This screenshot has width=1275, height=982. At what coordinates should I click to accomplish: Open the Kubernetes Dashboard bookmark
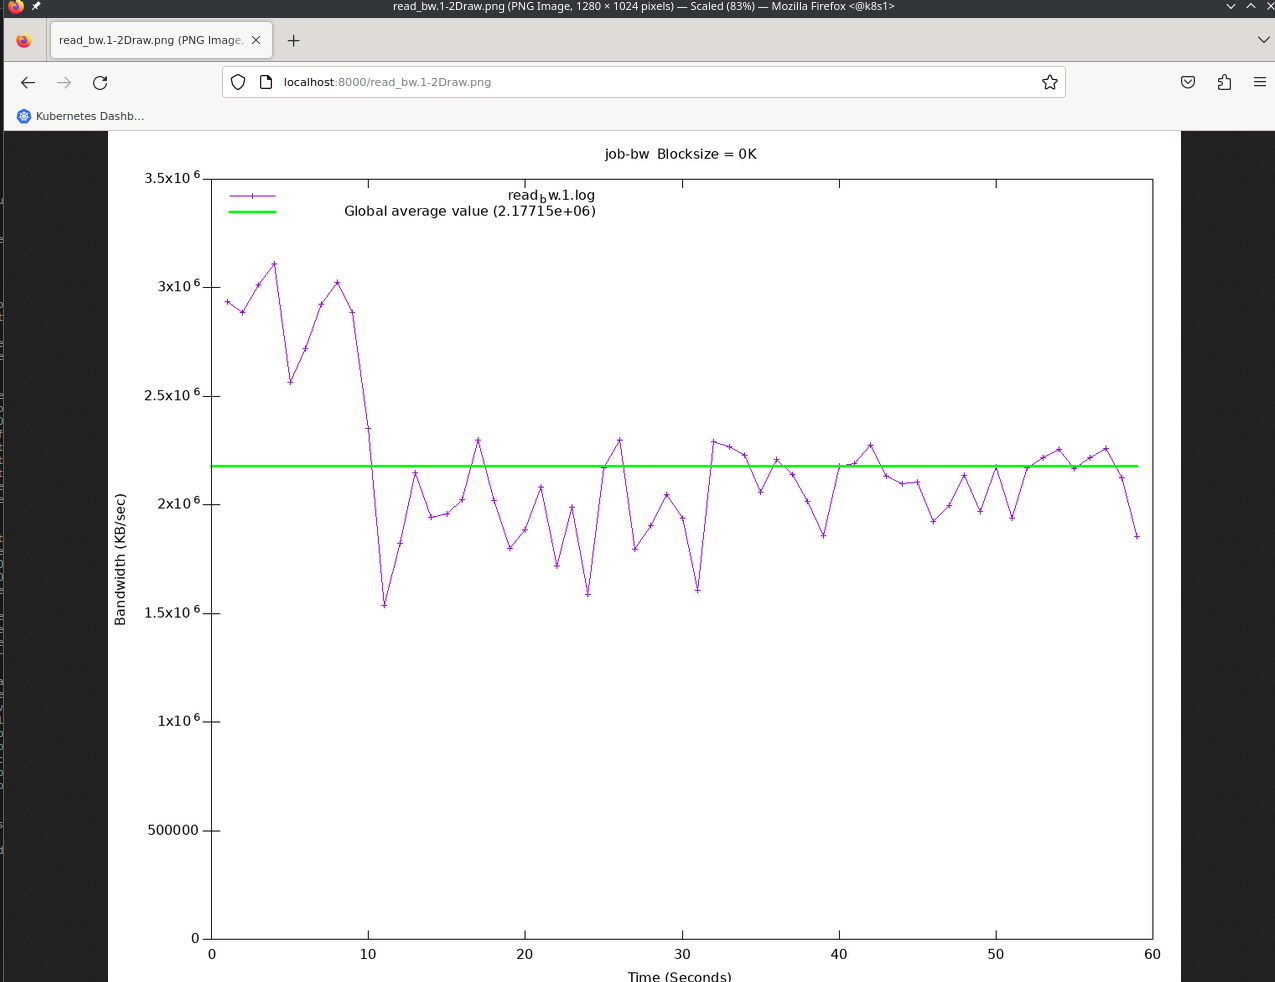coord(80,116)
